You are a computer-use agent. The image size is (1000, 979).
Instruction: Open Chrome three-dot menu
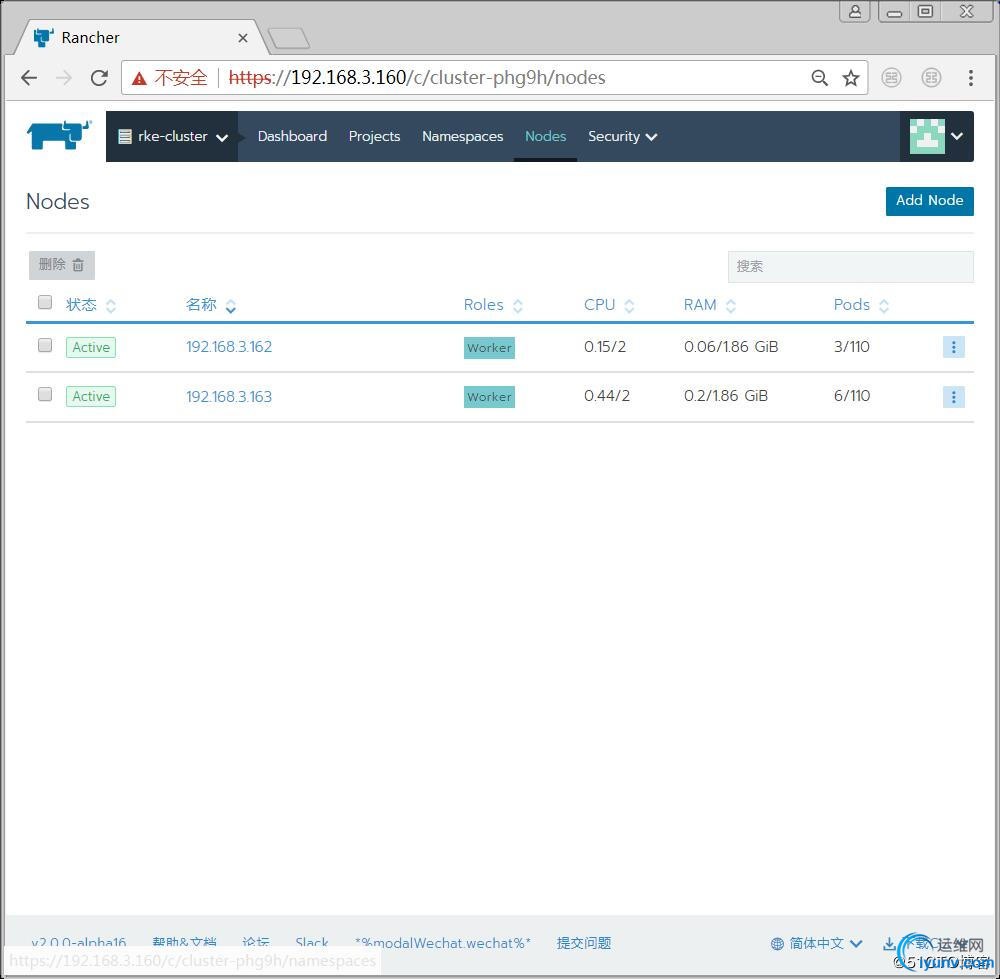971,78
